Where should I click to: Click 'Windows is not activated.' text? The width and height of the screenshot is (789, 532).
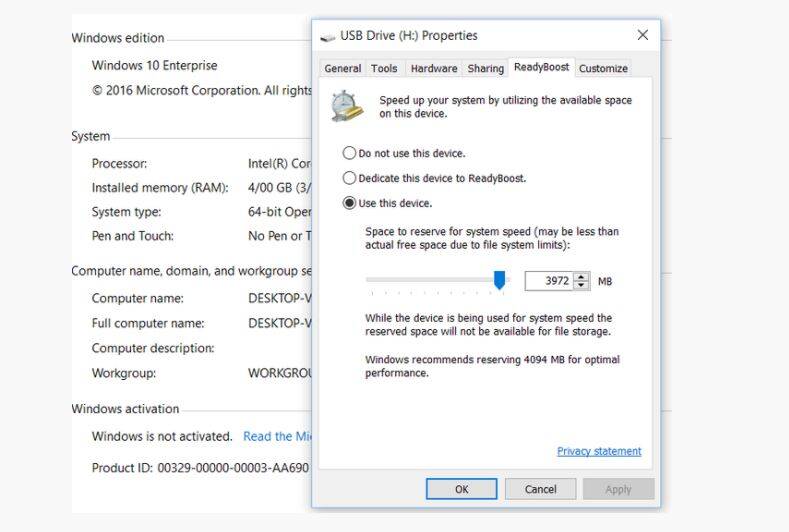pyautogui.click(x=162, y=436)
